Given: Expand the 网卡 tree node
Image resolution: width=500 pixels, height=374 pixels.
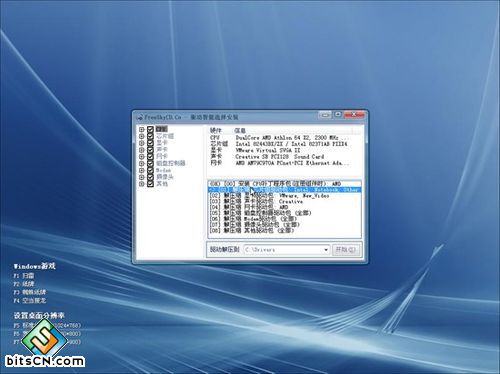Looking at the screenshot, I should click(142, 157).
